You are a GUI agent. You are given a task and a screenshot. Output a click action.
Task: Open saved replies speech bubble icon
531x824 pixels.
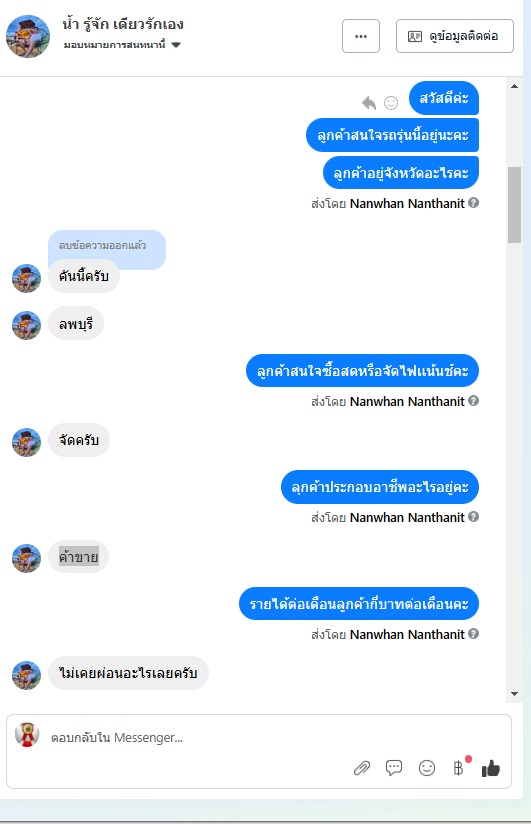tap(394, 768)
